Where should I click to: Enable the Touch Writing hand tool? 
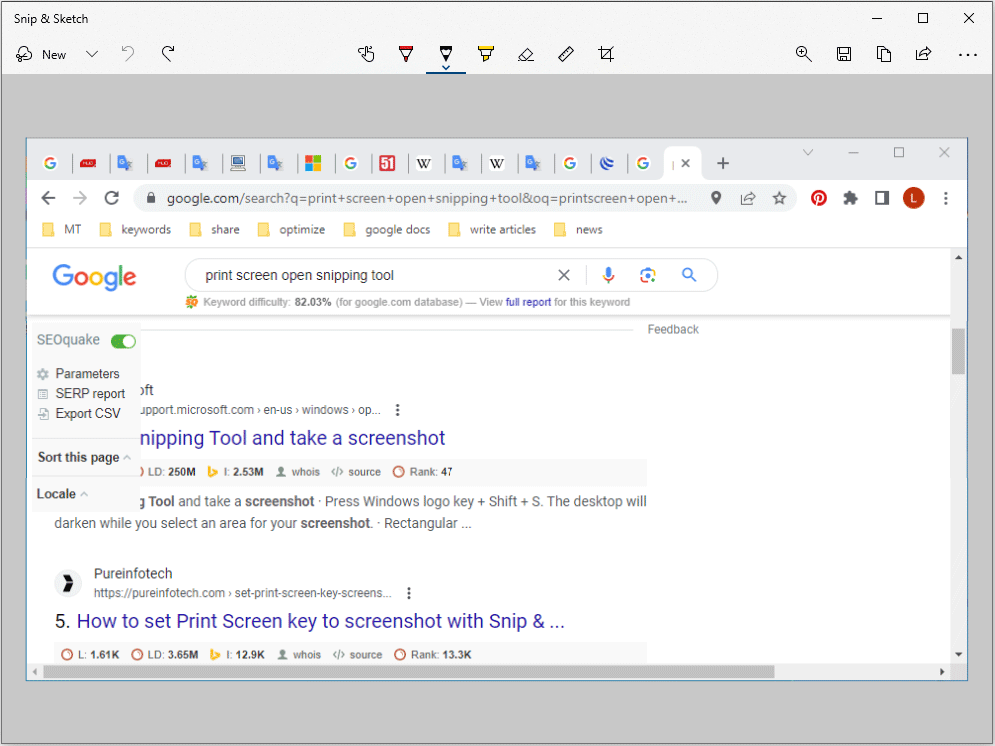click(x=366, y=54)
